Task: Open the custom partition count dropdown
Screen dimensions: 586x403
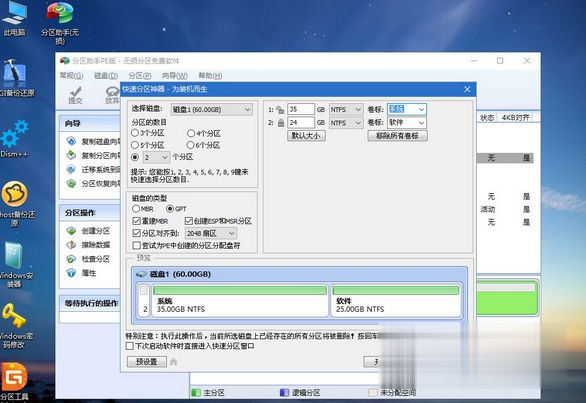Action: (x=156, y=157)
